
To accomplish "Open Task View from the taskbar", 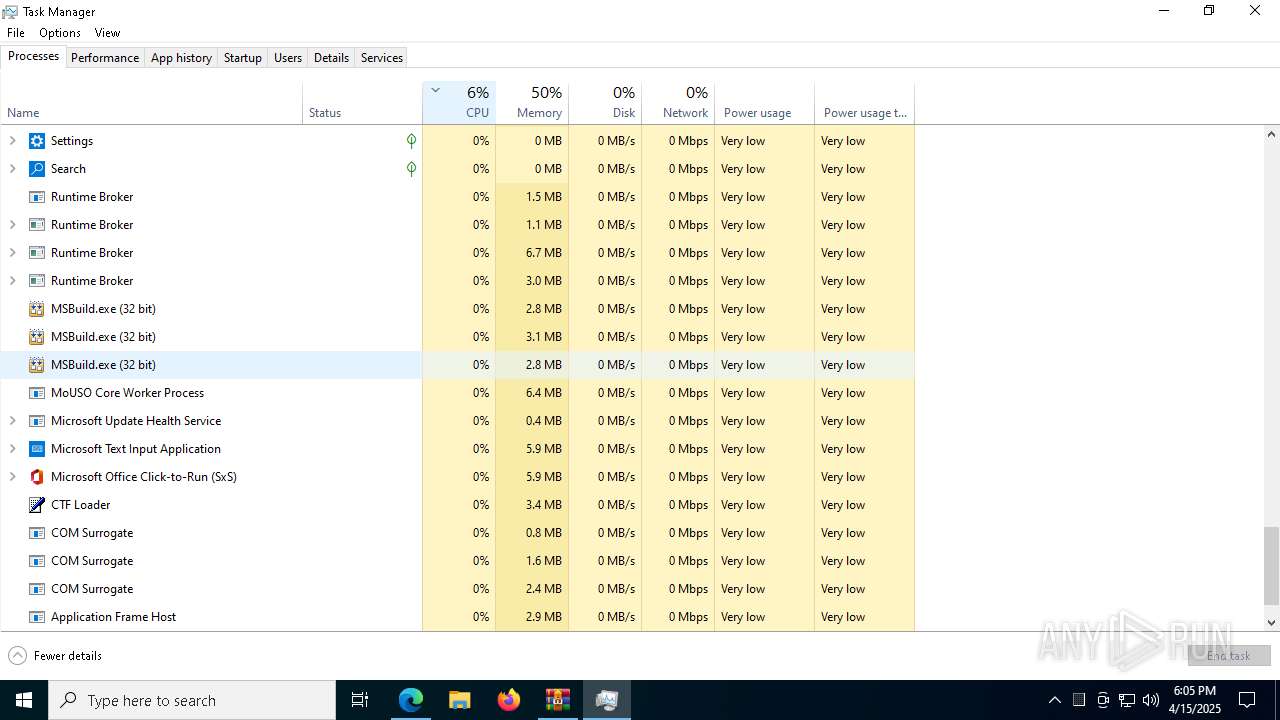I will [x=360, y=700].
